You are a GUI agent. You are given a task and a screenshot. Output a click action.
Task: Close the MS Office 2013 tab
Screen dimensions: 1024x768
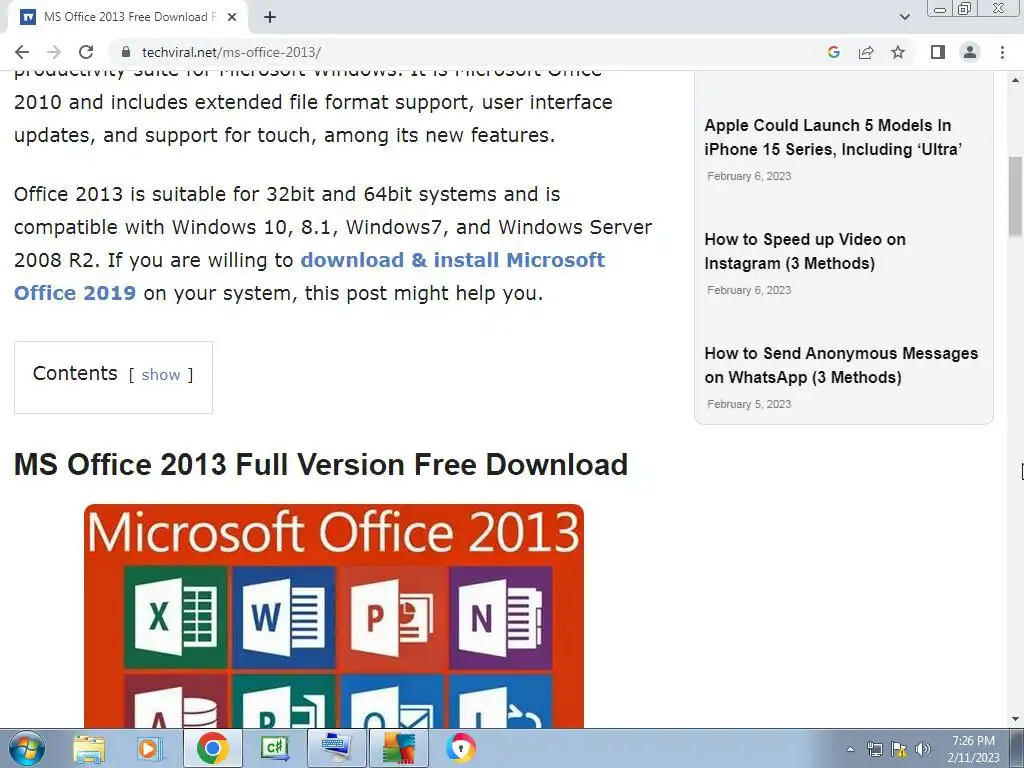[x=232, y=17]
